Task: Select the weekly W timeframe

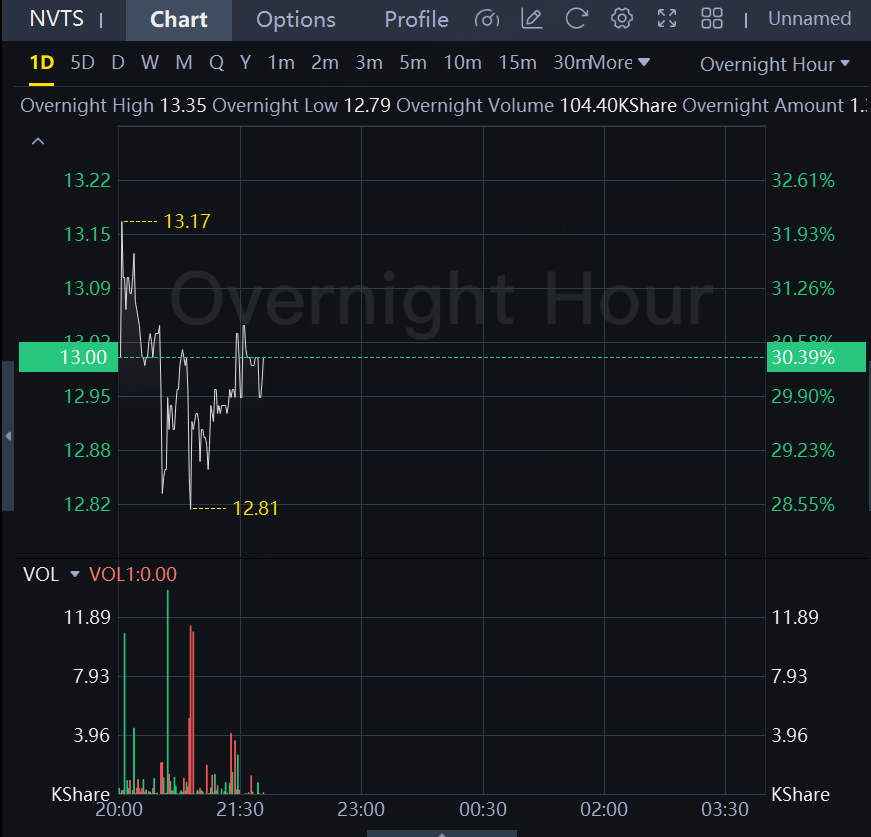Action: point(150,63)
